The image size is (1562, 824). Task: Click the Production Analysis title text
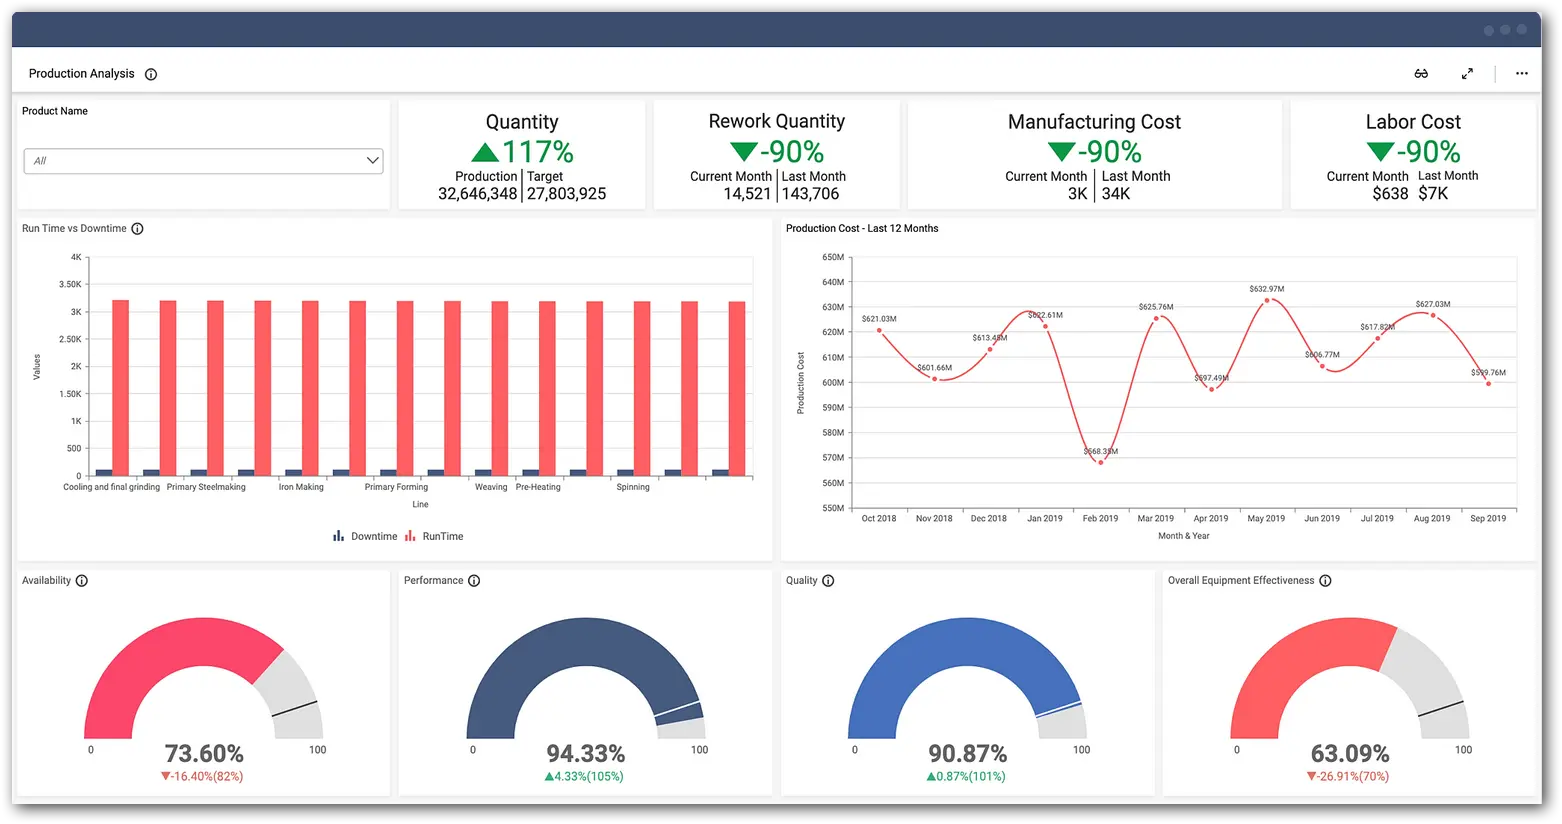tap(81, 74)
